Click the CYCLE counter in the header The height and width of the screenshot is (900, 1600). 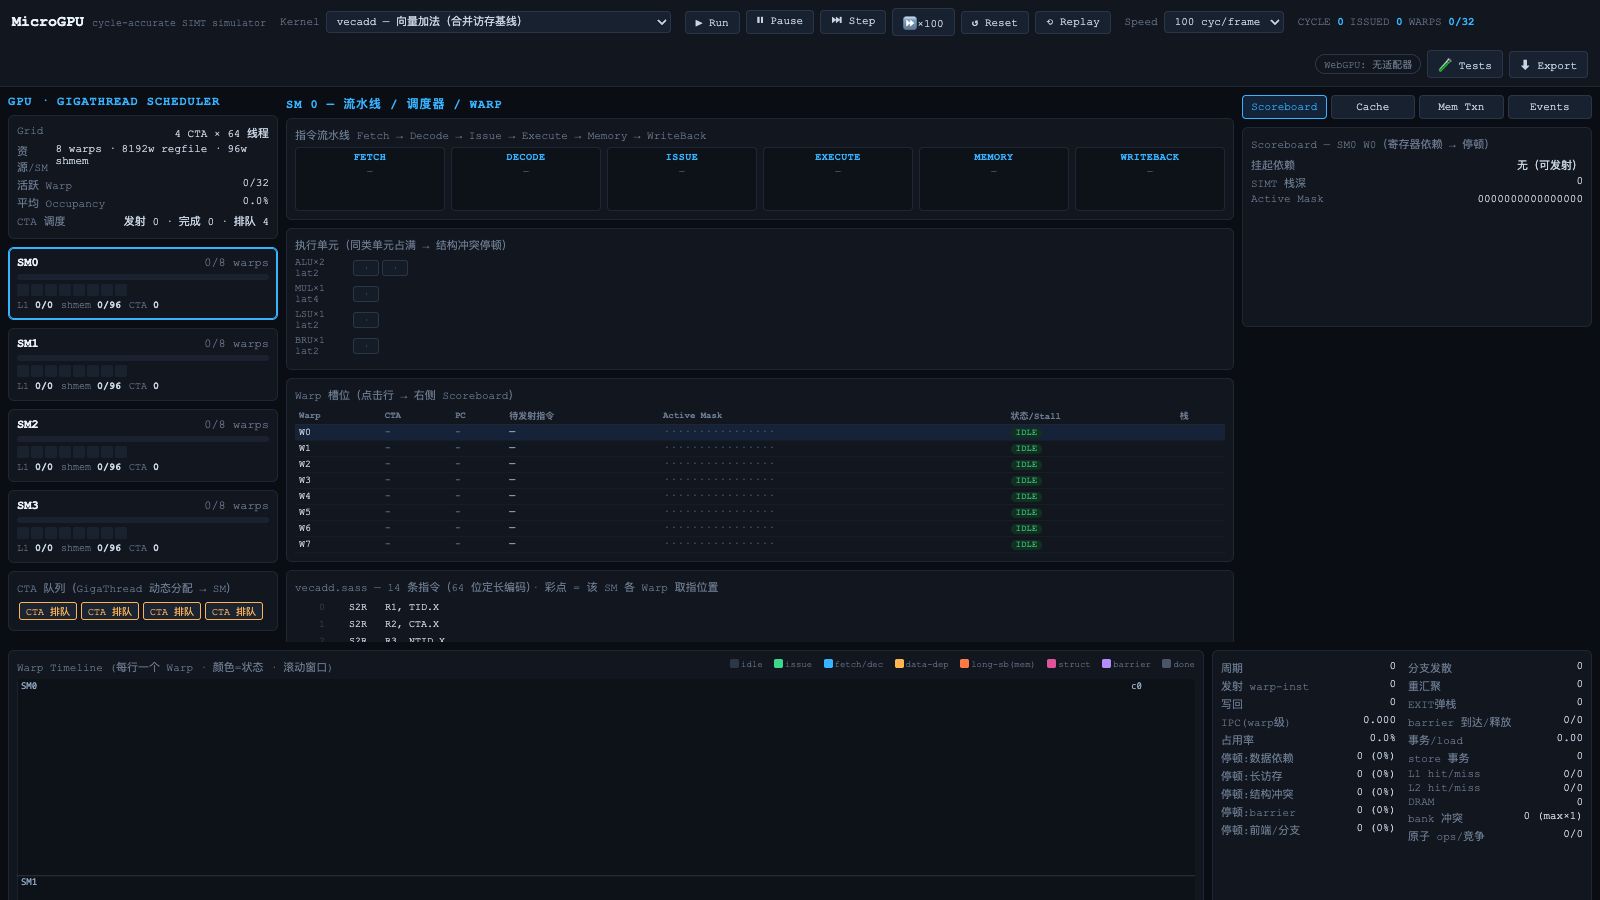(1320, 22)
